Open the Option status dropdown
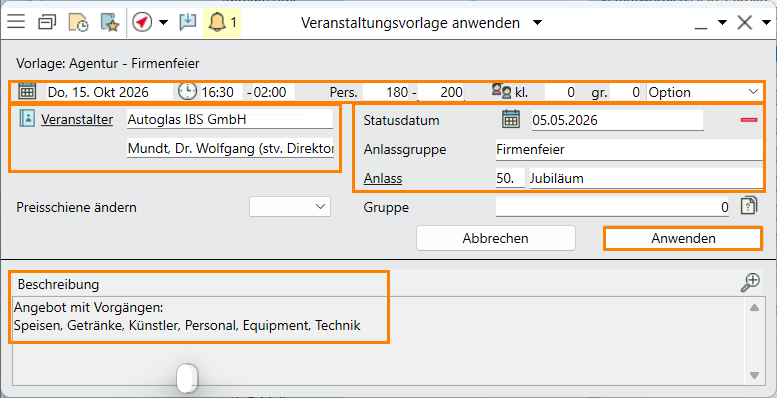 click(x=704, y=92)
